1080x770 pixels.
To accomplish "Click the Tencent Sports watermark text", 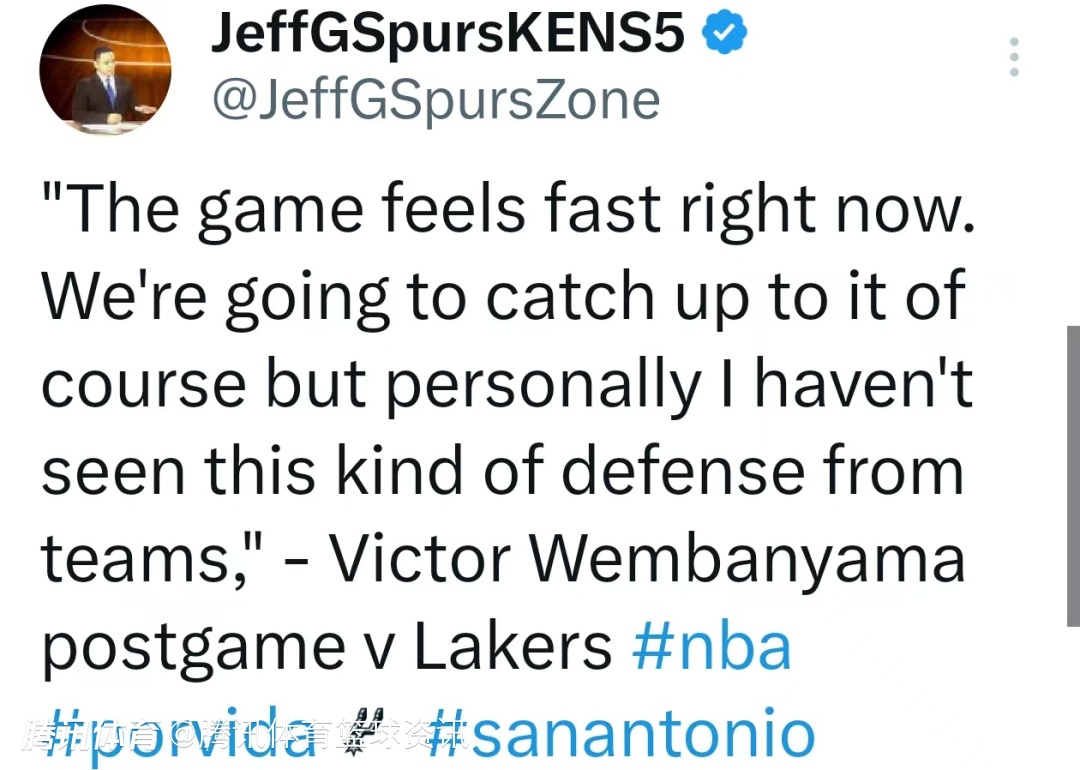I will (245, 737).
